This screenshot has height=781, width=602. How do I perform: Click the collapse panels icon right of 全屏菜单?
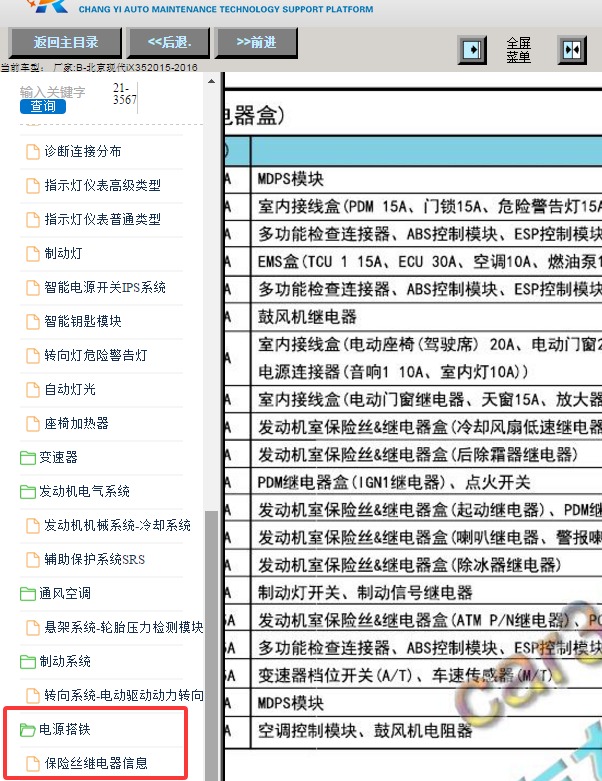(572, 50)
